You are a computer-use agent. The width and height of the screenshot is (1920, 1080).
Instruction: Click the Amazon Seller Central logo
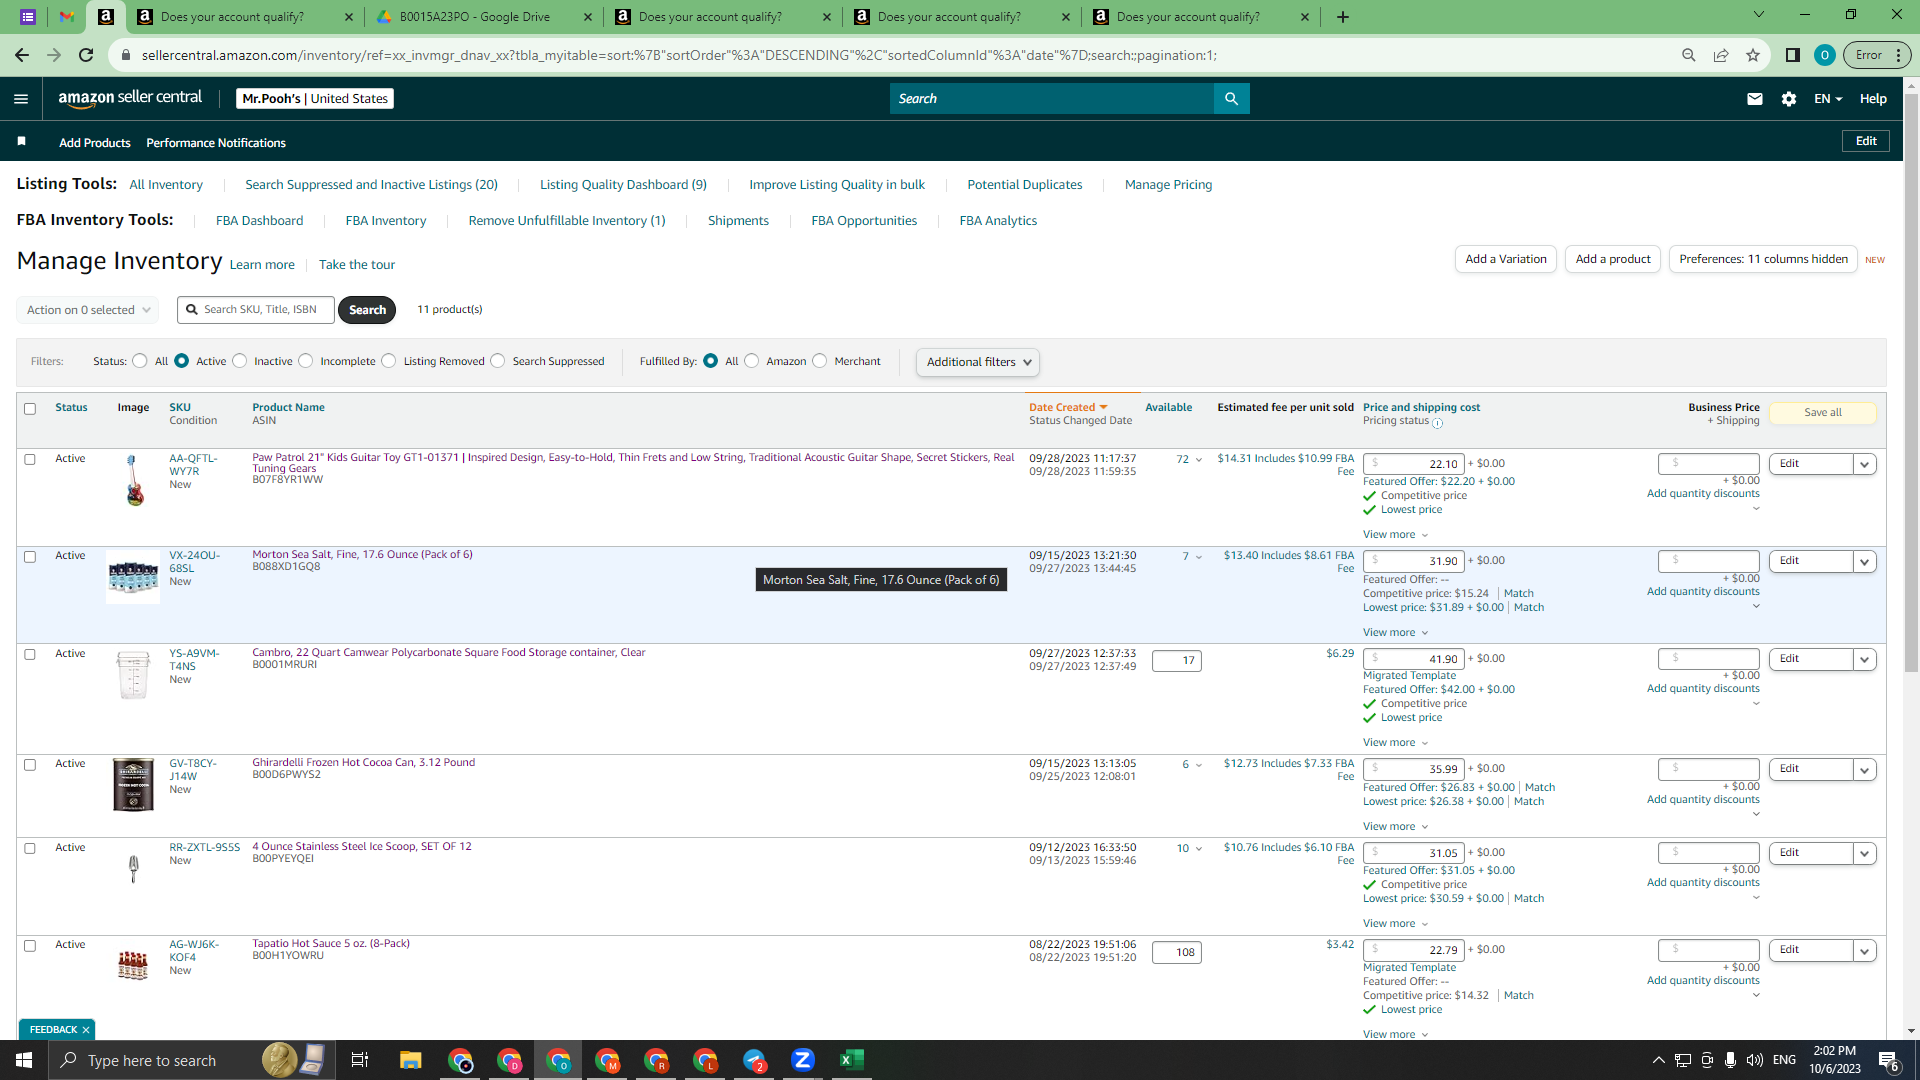[130, 98]
